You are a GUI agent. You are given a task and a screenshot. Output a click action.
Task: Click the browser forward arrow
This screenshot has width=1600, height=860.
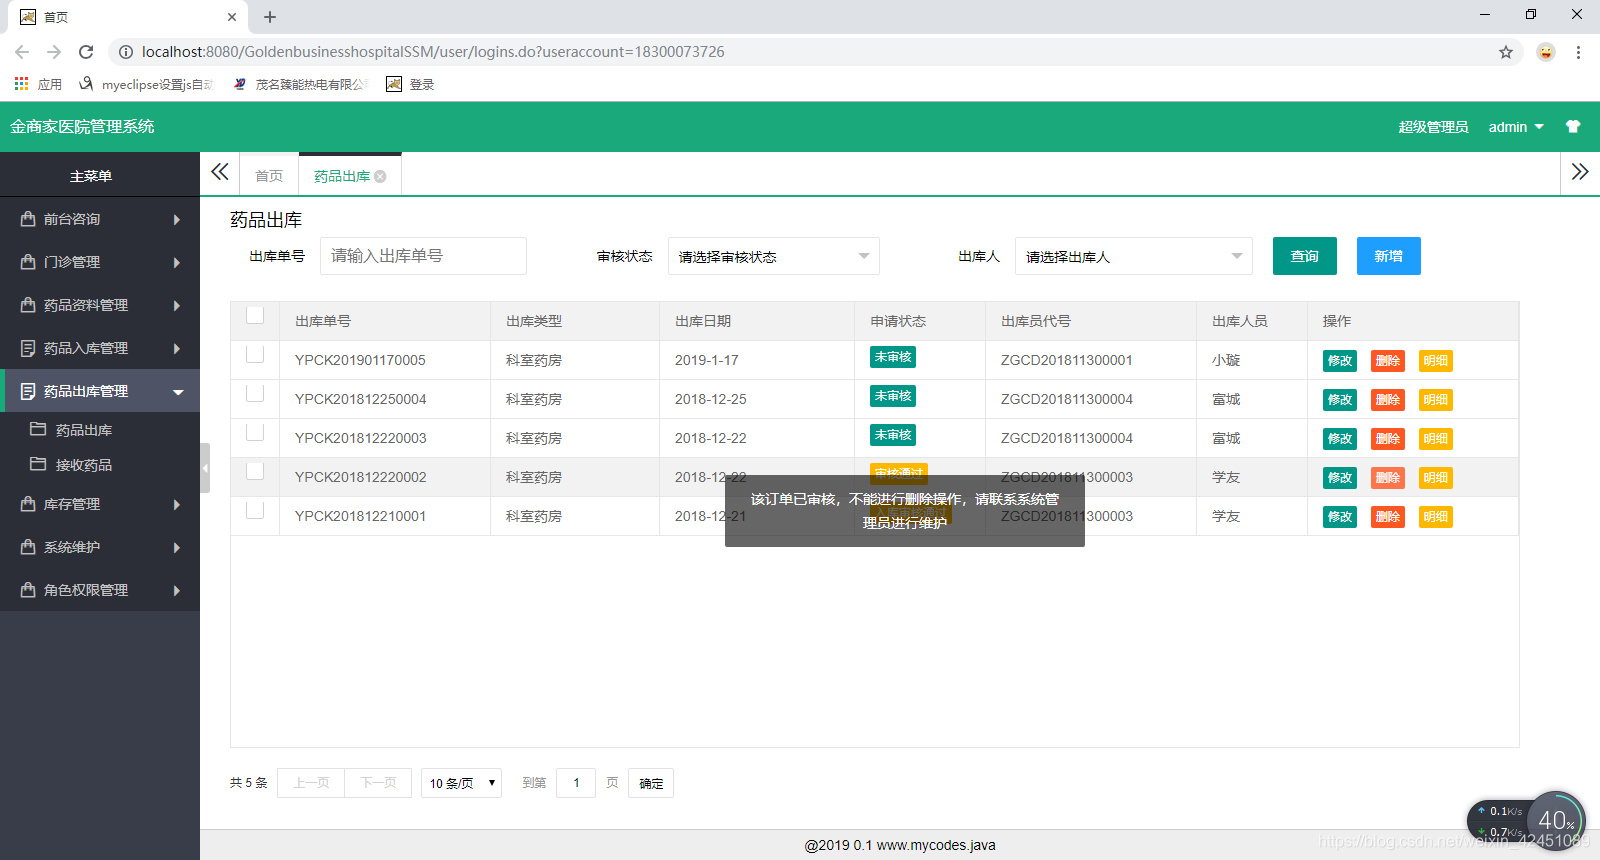pos(54,52)
